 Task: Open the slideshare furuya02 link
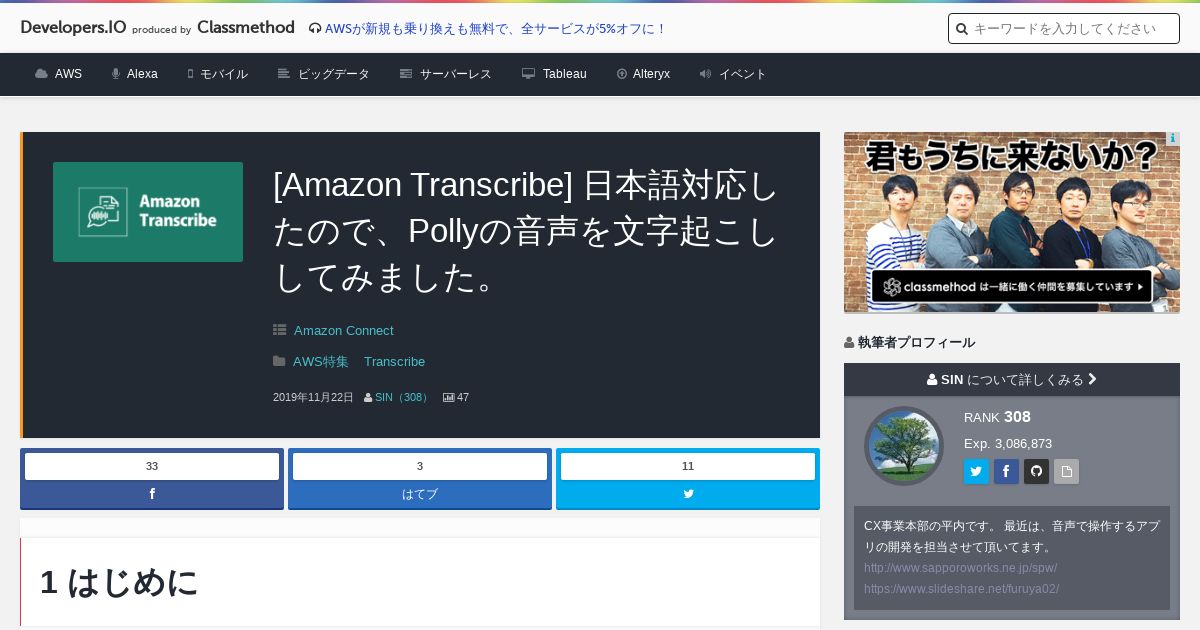[x=961, y=589]
